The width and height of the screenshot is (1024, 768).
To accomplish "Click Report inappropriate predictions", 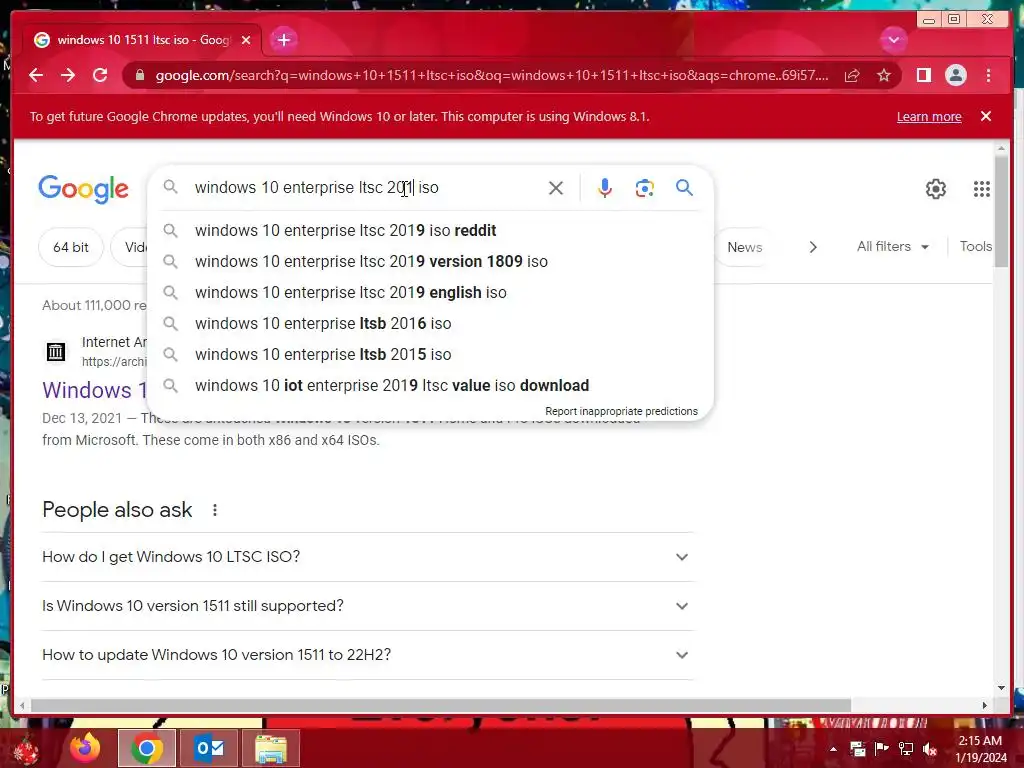I will pos(621,411).
